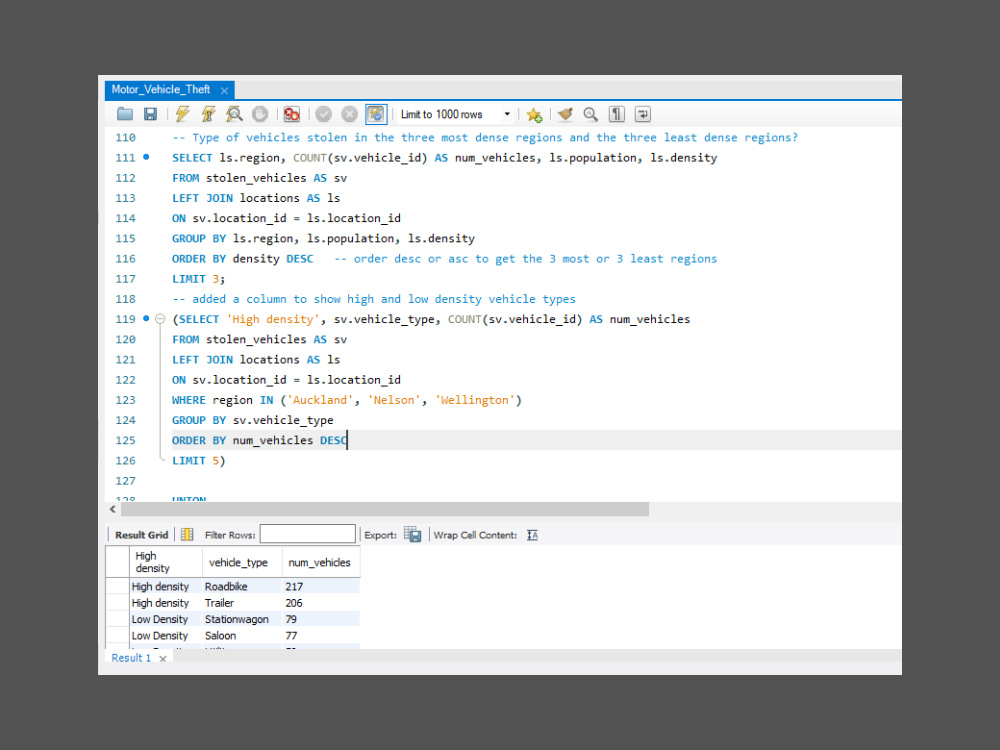Click the left arrow of horizontal scrollbar
Viewport: 1000px width, 750px height.
[x=113, y=509]
